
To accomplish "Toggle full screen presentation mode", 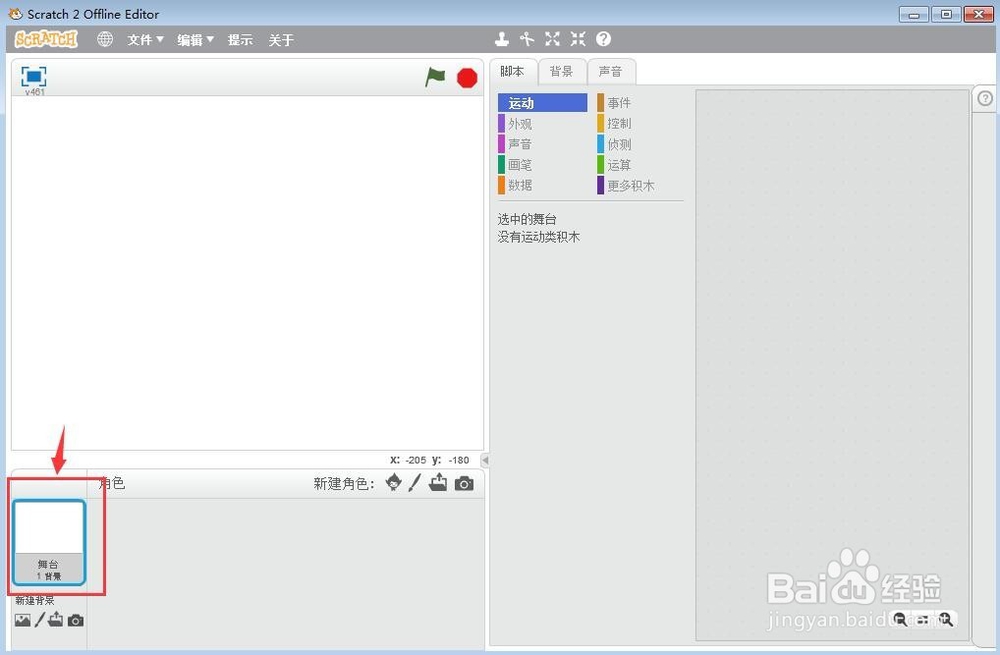I will coord(34,77).
